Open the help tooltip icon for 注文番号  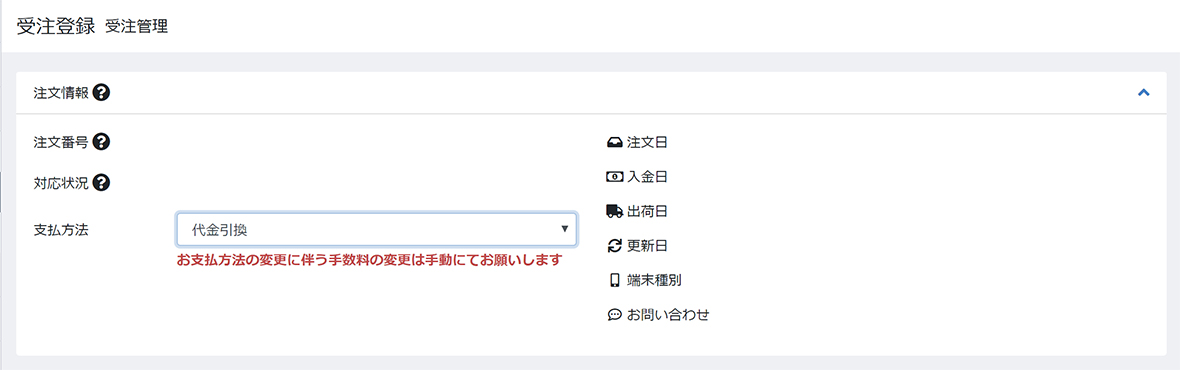click(102, 141)
